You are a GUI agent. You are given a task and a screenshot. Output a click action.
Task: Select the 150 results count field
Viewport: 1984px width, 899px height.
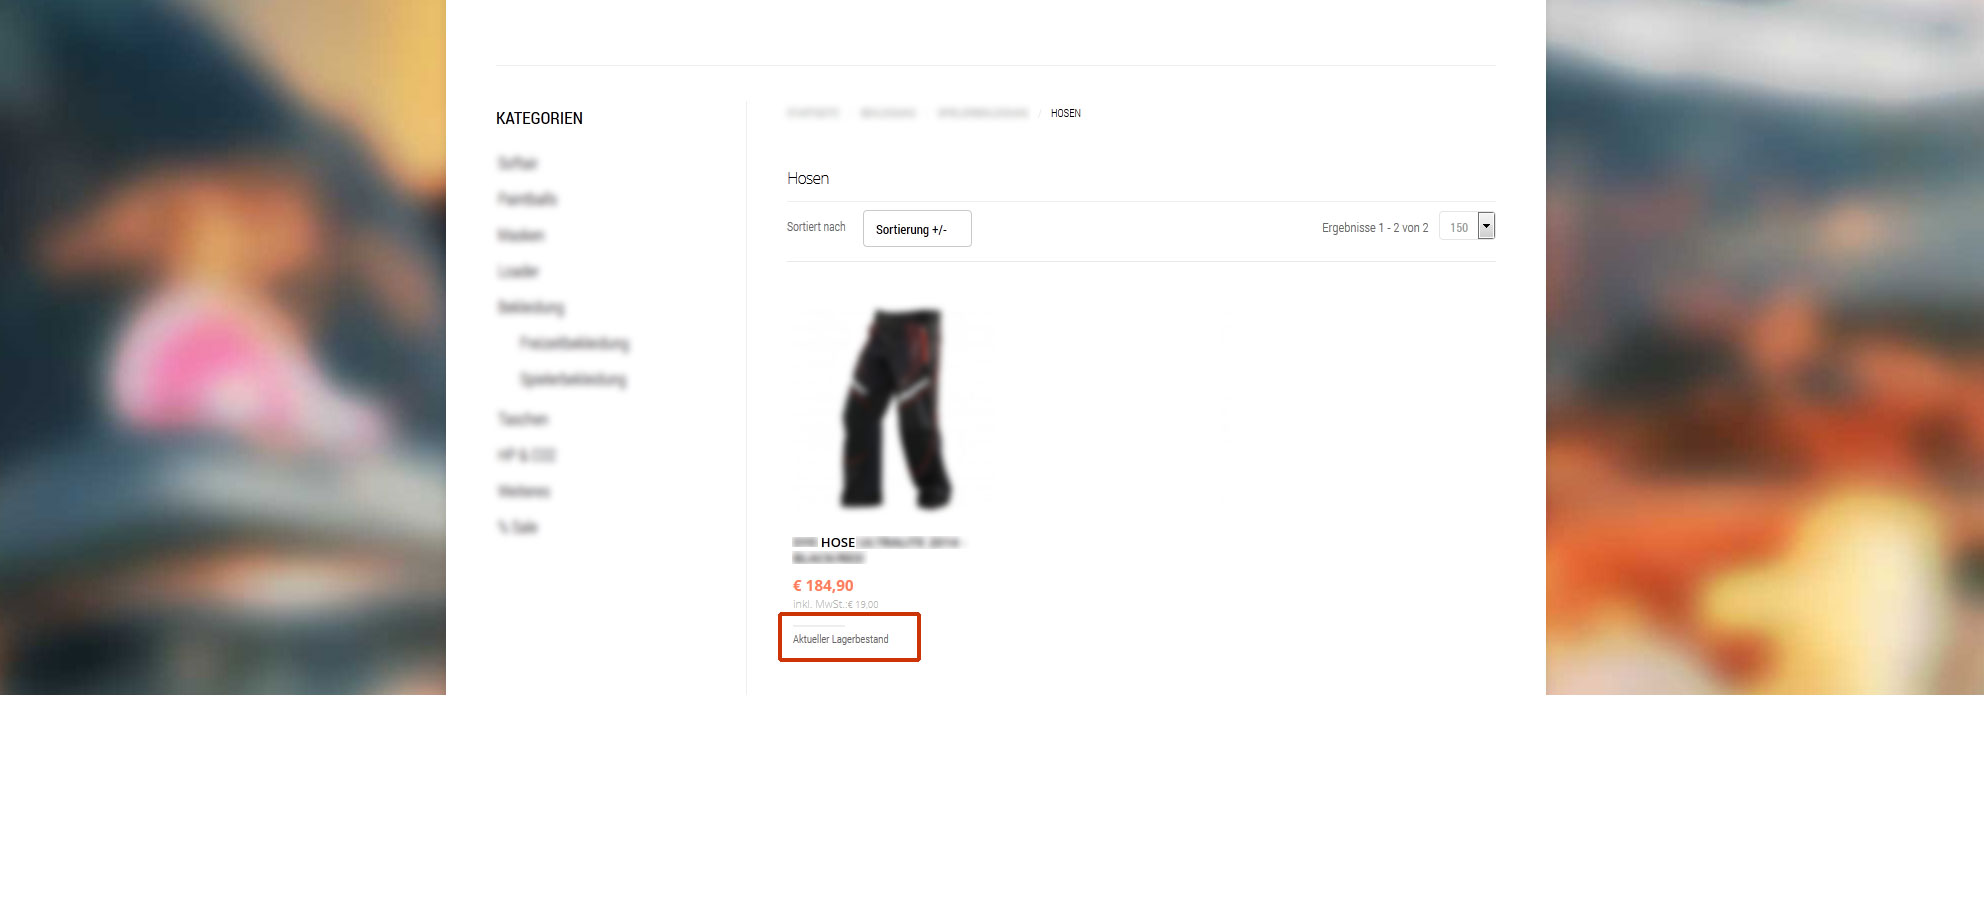click(1459, 227)
